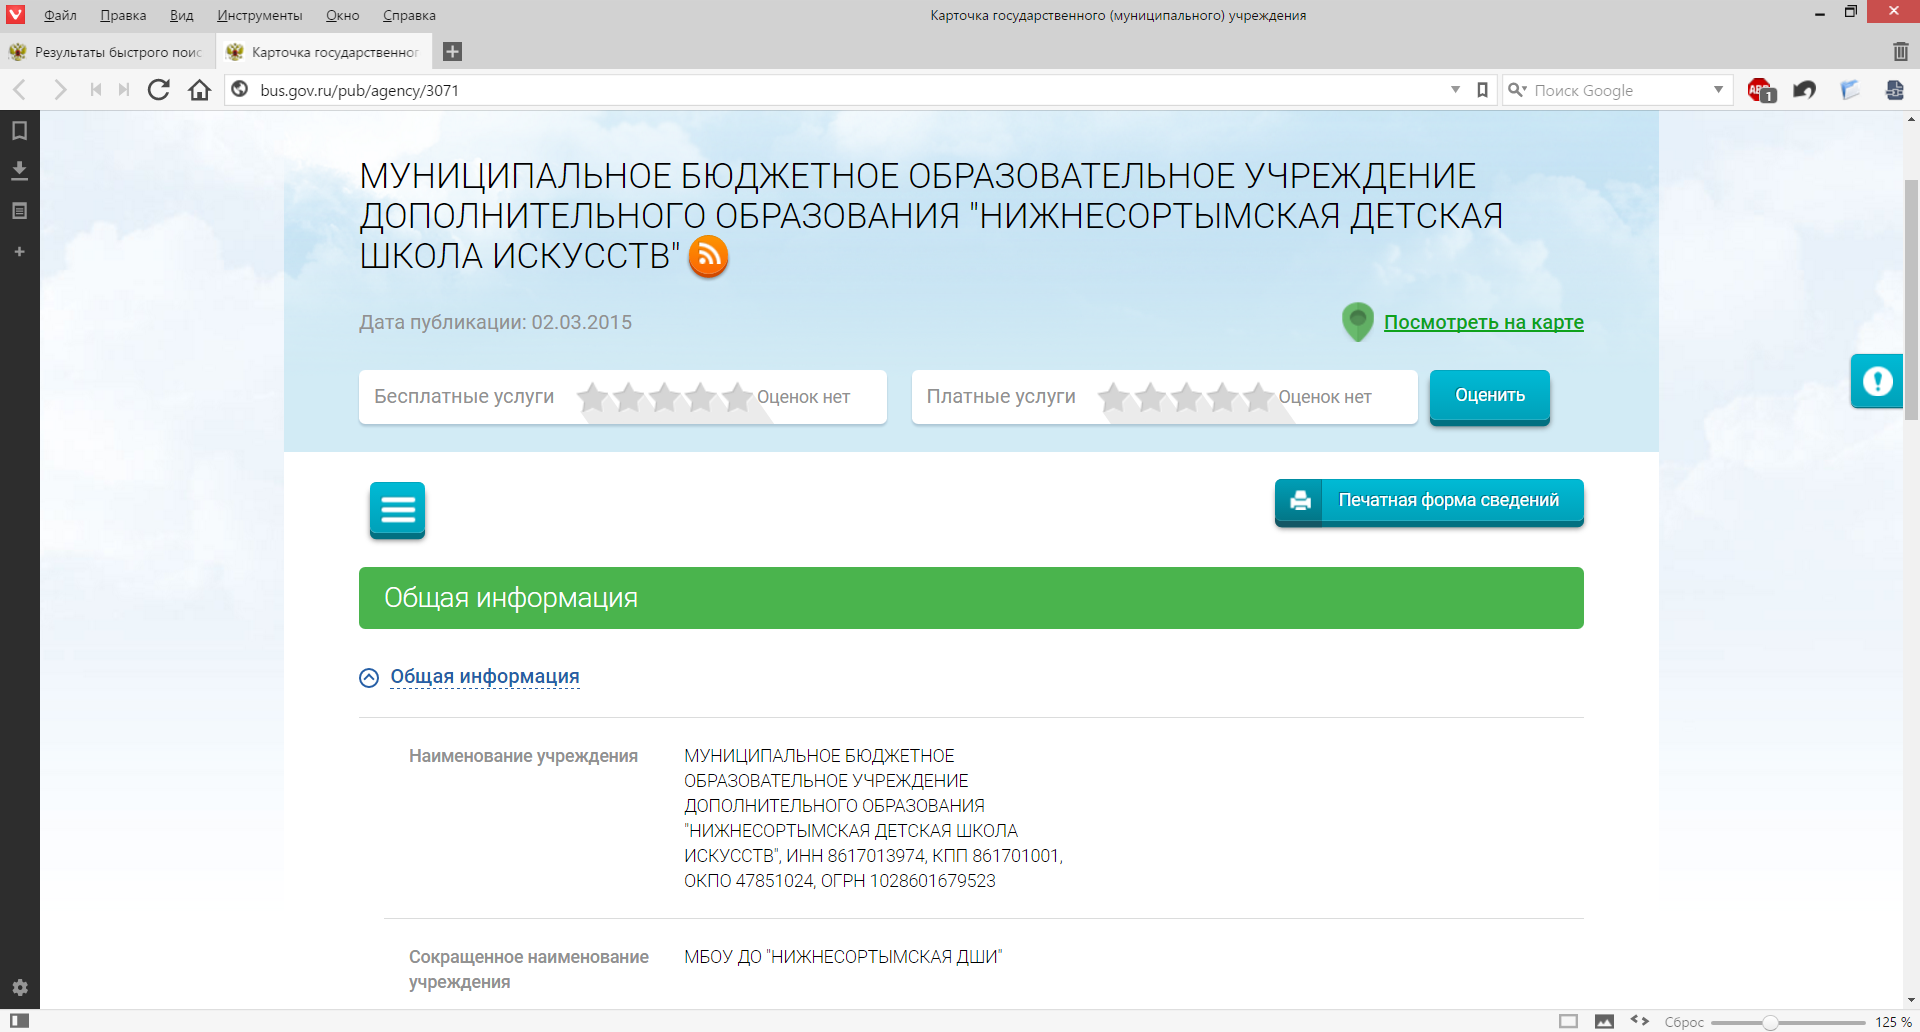Open the closed tabs trash can
Image resolution: width=1920 pixels, height=1032 pixels.
click(1900, 51)
